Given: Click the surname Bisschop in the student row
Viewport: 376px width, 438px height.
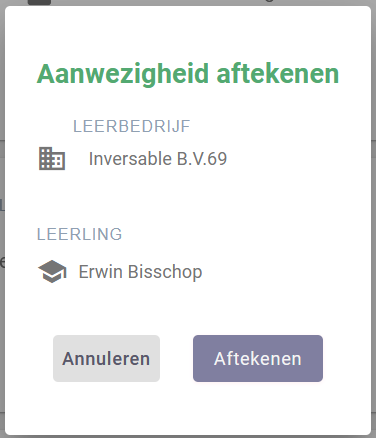Looking at the screenshot, I should pos(165,272).
